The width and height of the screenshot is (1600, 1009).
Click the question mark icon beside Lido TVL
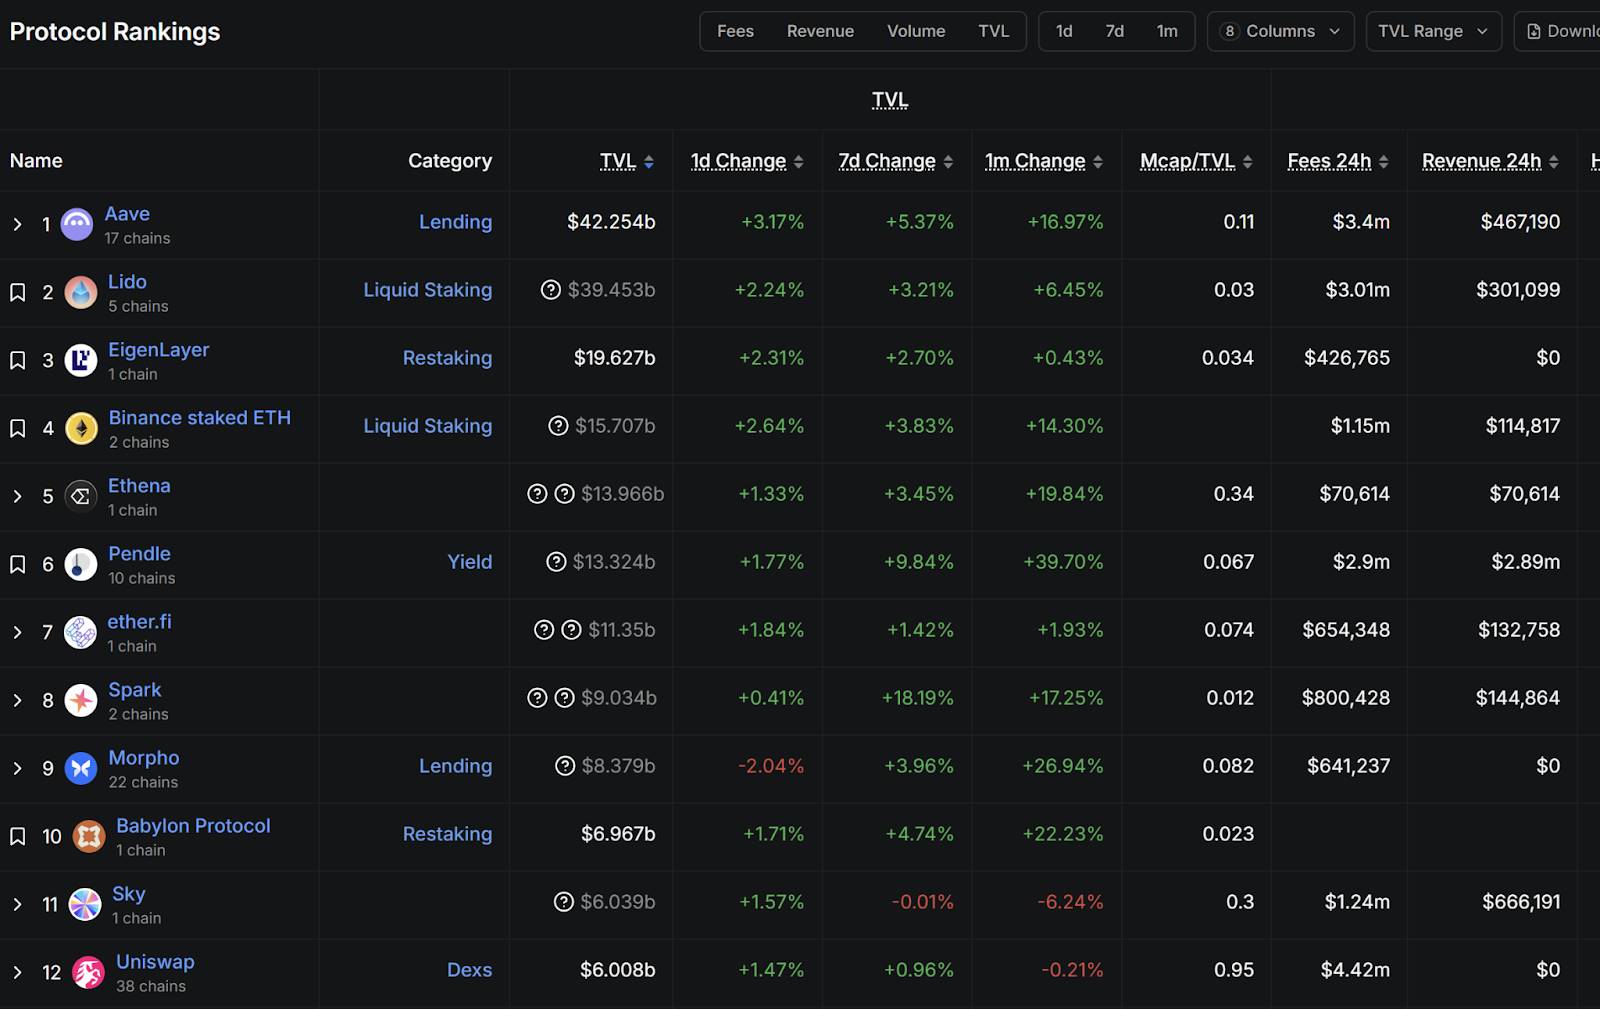coord(550,290)
